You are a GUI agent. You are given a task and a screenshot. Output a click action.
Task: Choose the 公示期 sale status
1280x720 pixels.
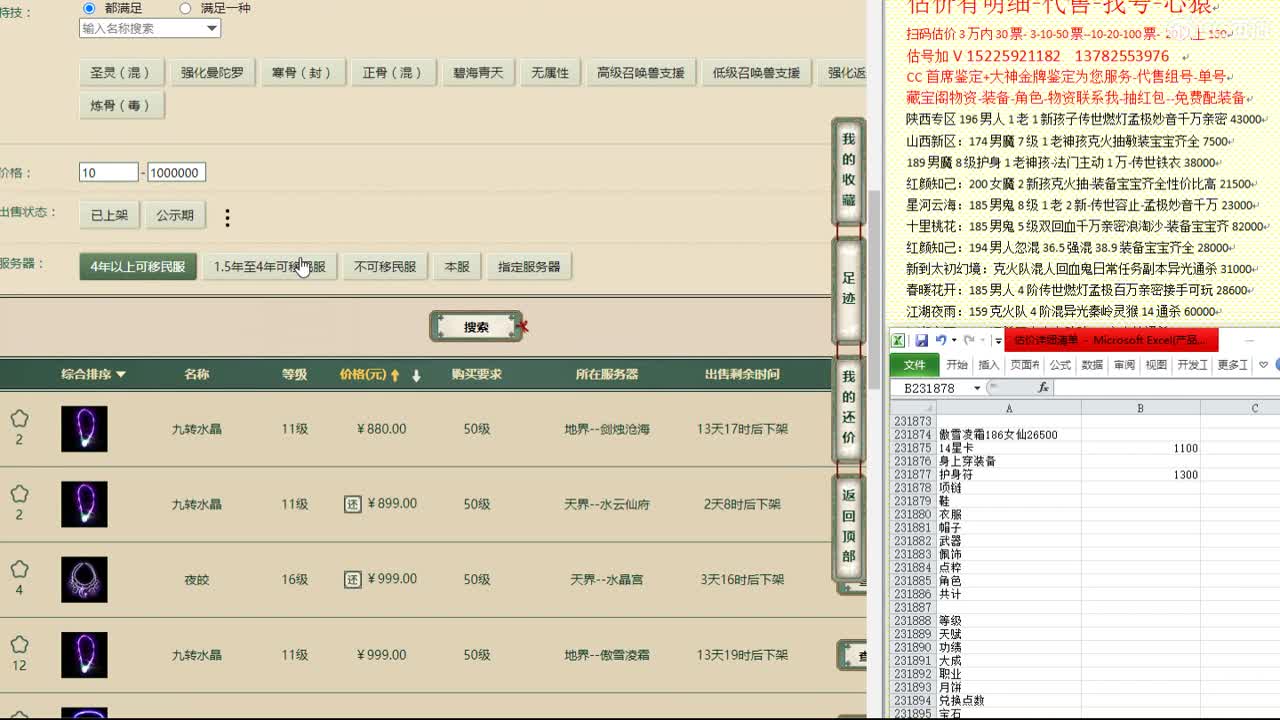click(x=175, y=215)
